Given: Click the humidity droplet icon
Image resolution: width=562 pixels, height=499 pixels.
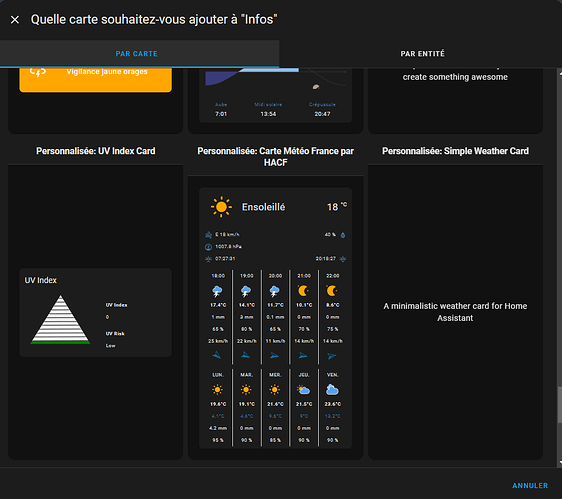Looking at the screenshot, I should pyautogui.click(x=343, y=235).
